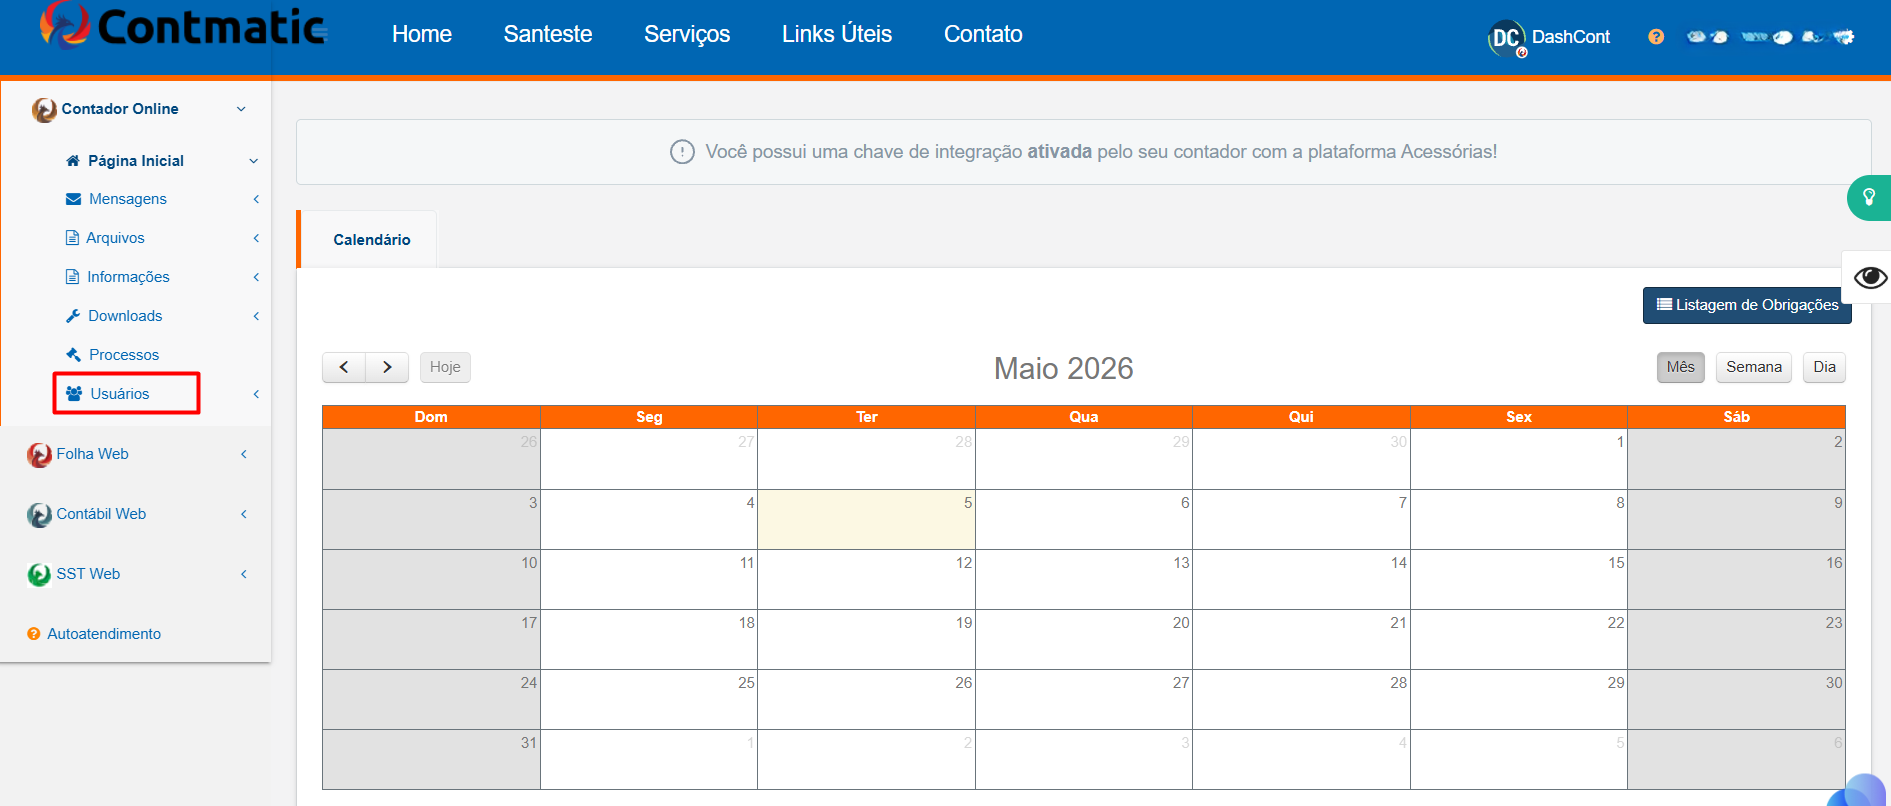Click the Sáb column header
The image size is (1891, 806).
(x=1737, y=417)
